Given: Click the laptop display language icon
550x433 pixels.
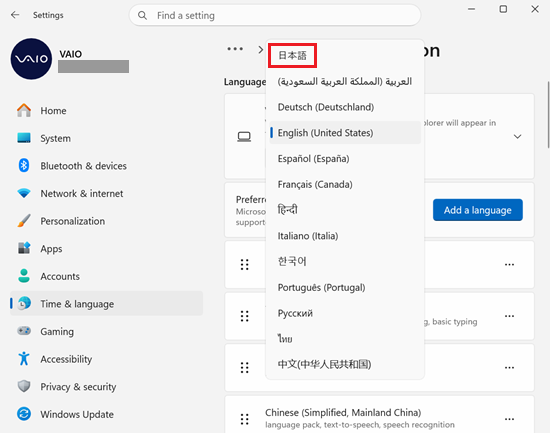Looking at the screenshot, I should pyautogui.click(x=244, y=136).
